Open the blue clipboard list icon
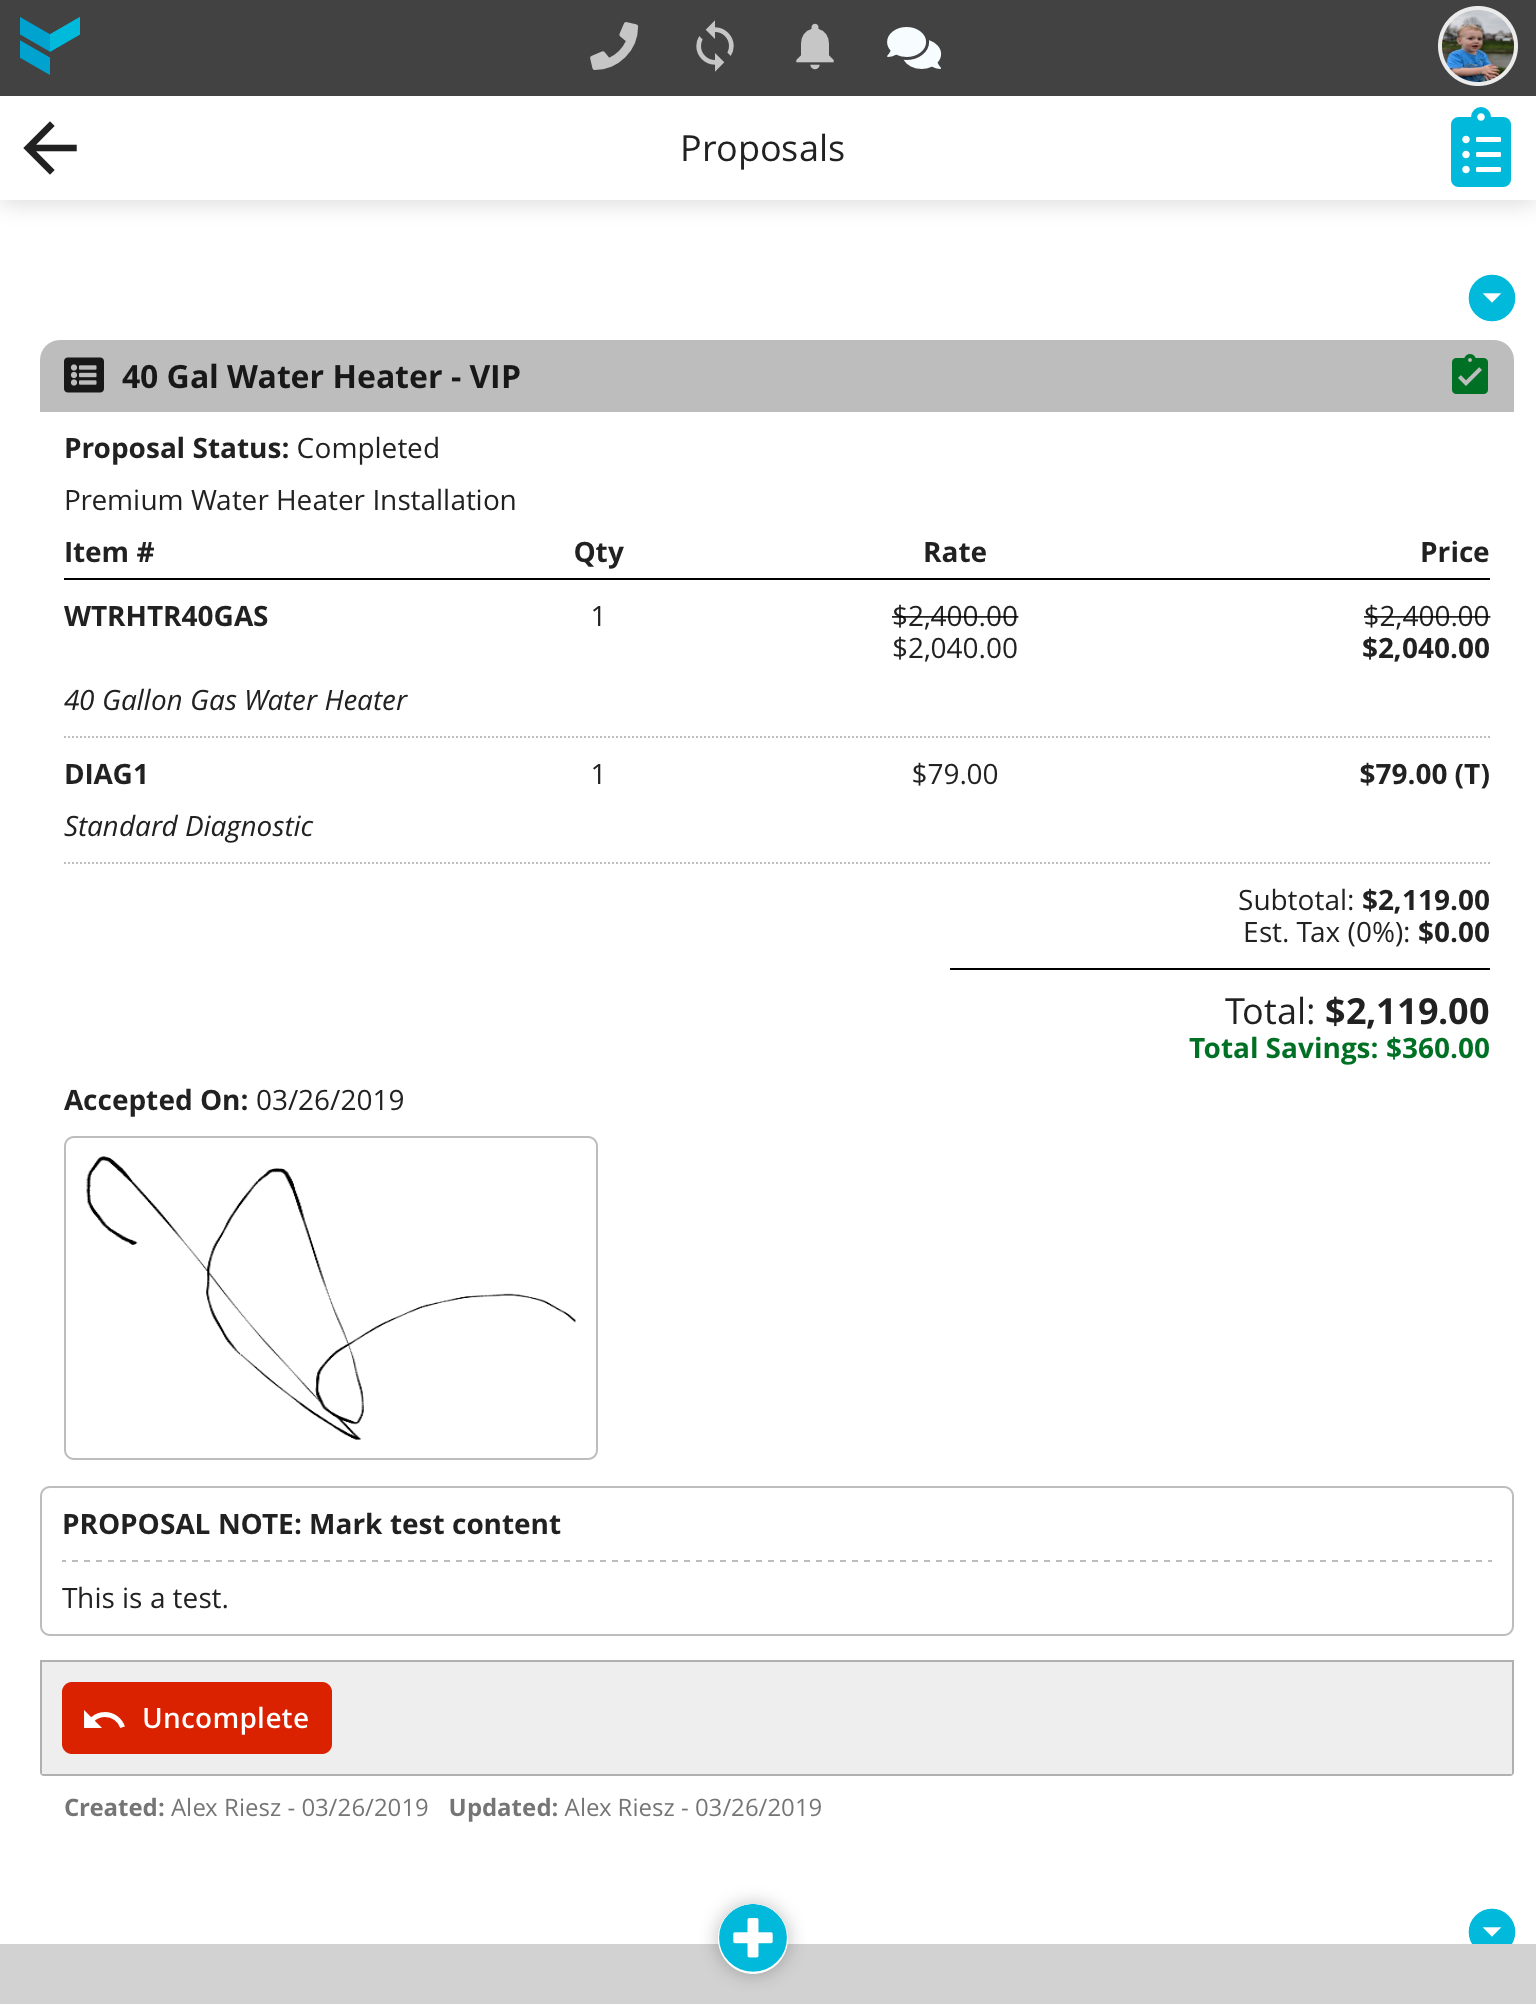The height and width of the screenshot is (2004, 1536). [x=1480, y=150]
